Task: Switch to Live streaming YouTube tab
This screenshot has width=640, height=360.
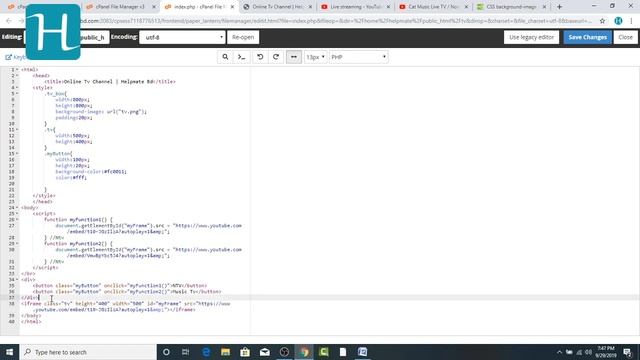Action: pos(355,7)
